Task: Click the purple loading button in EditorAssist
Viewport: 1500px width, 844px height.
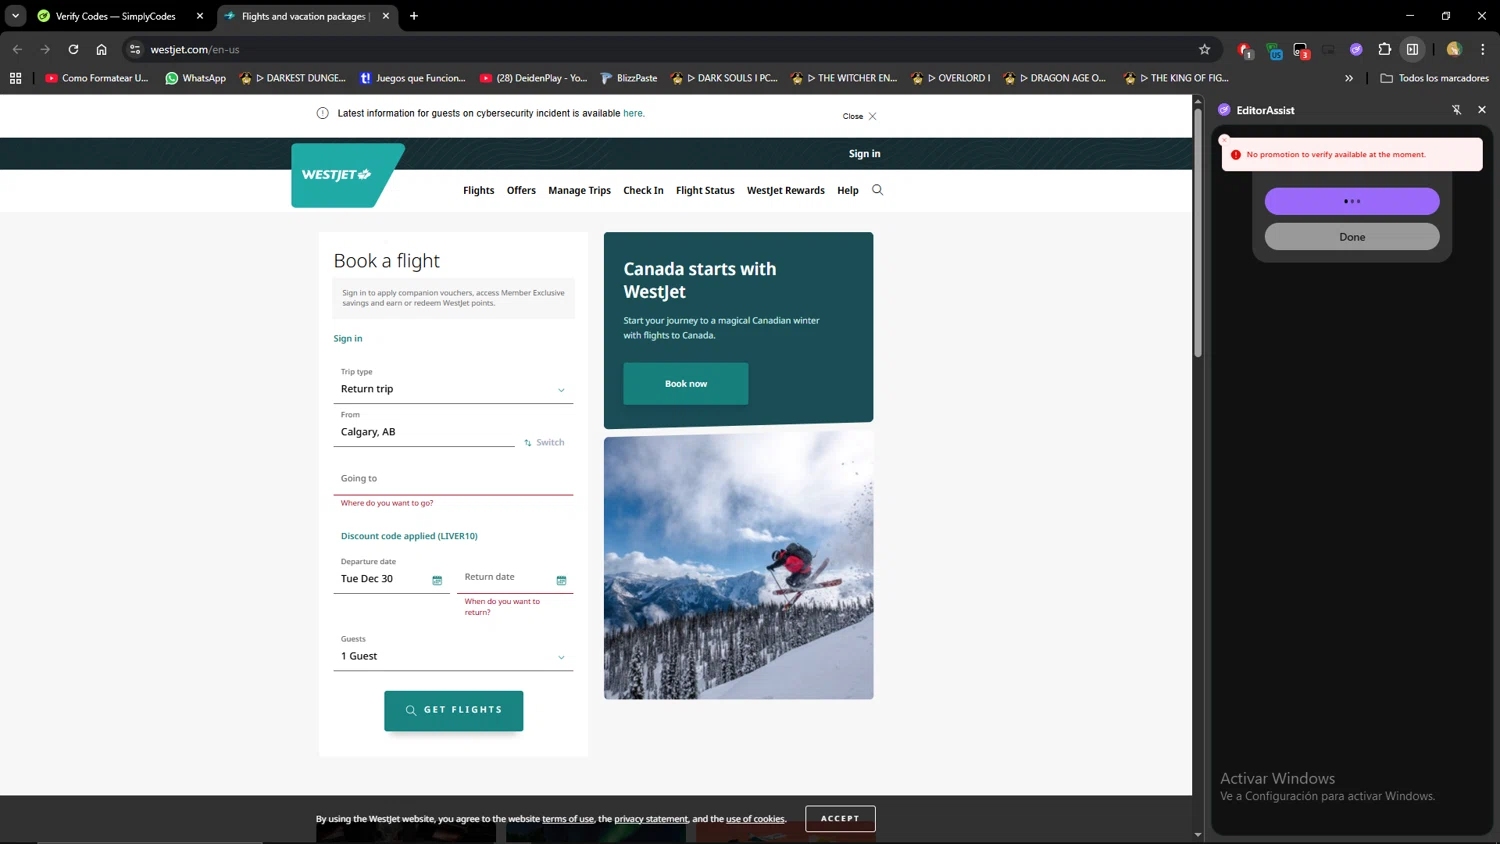Action: [x=1352, y=201]
